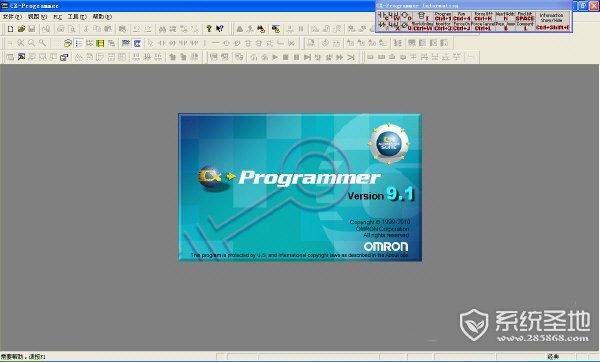Open the File (文件) menu

[12, 17]
